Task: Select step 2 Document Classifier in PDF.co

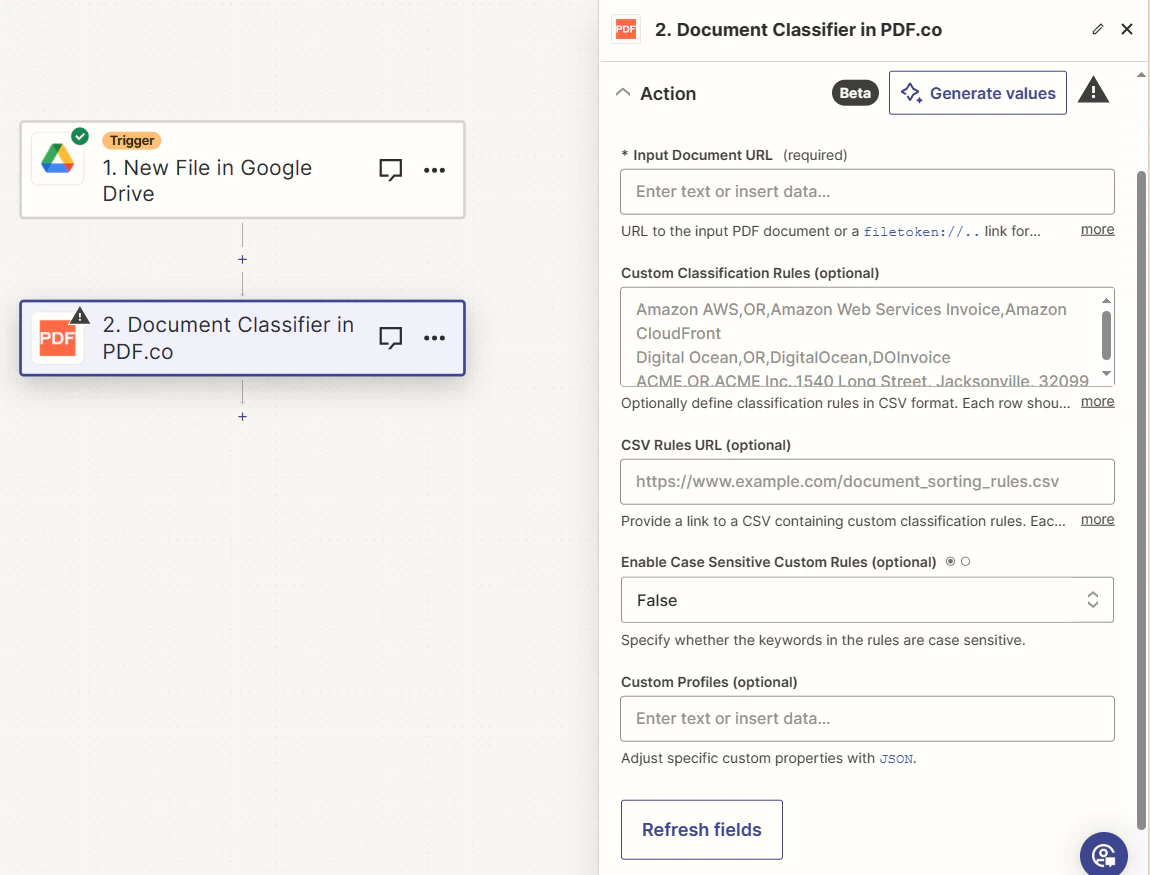Action: 243,338
